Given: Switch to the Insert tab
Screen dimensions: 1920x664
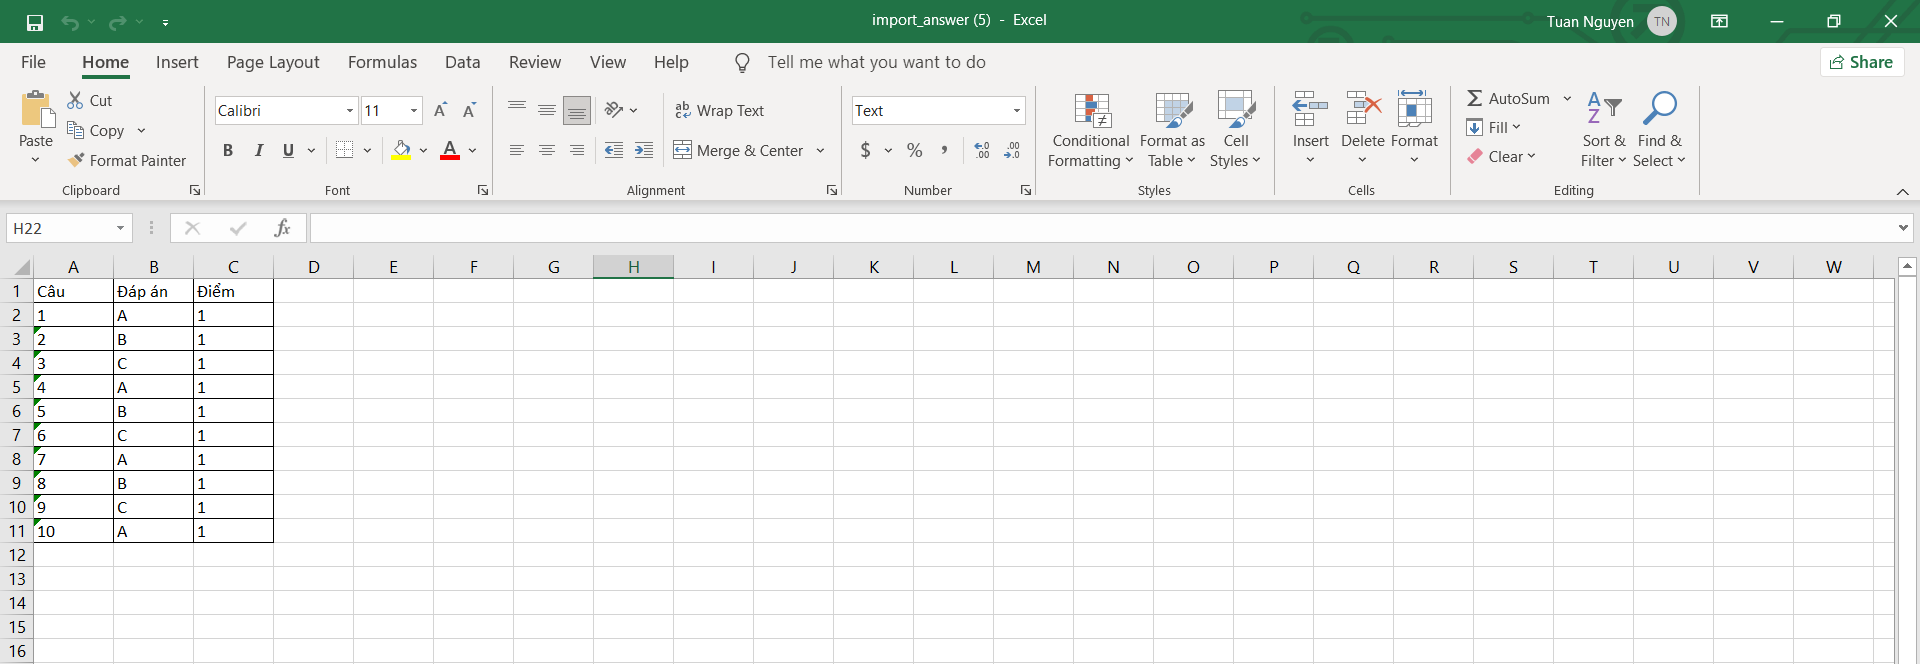Looking at the screenshot, I should point(177,62).
